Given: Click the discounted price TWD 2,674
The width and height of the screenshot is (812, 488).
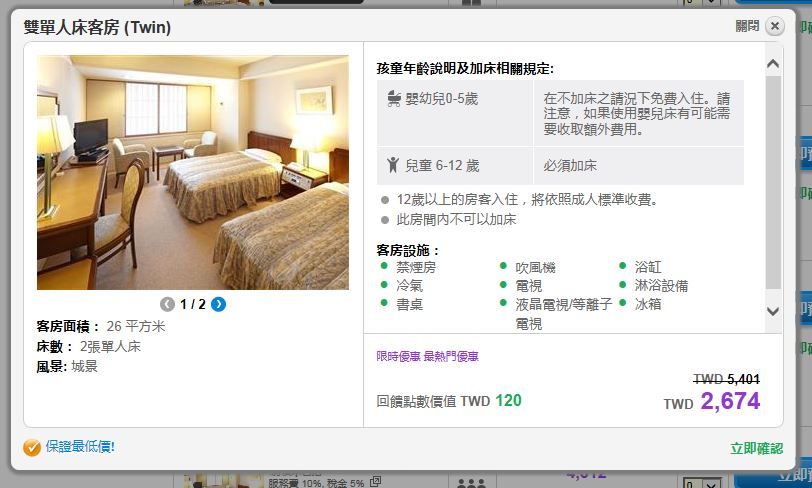Looking at the screenshot, I should [712, 401].
